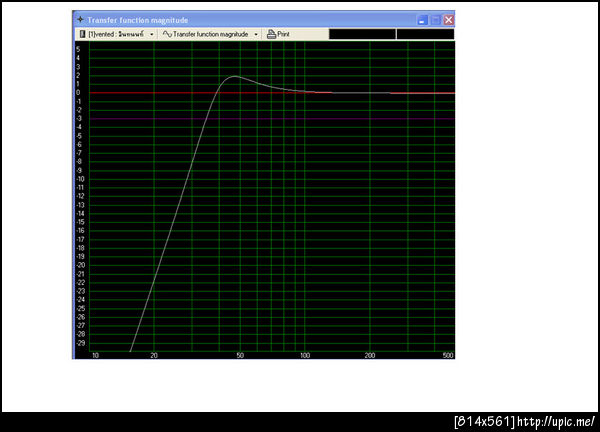
Task: Select the [1]vented project label
Action: point(116,34)
